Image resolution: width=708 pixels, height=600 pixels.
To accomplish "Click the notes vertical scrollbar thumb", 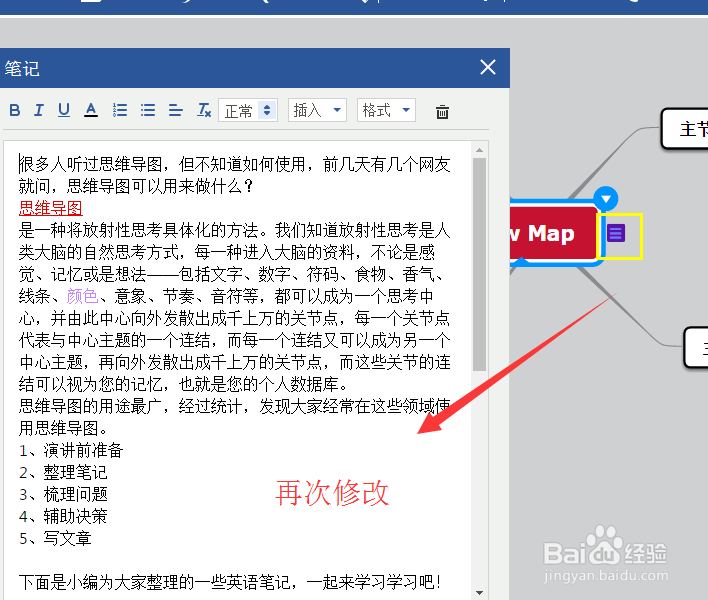I will tap(479, 264).
